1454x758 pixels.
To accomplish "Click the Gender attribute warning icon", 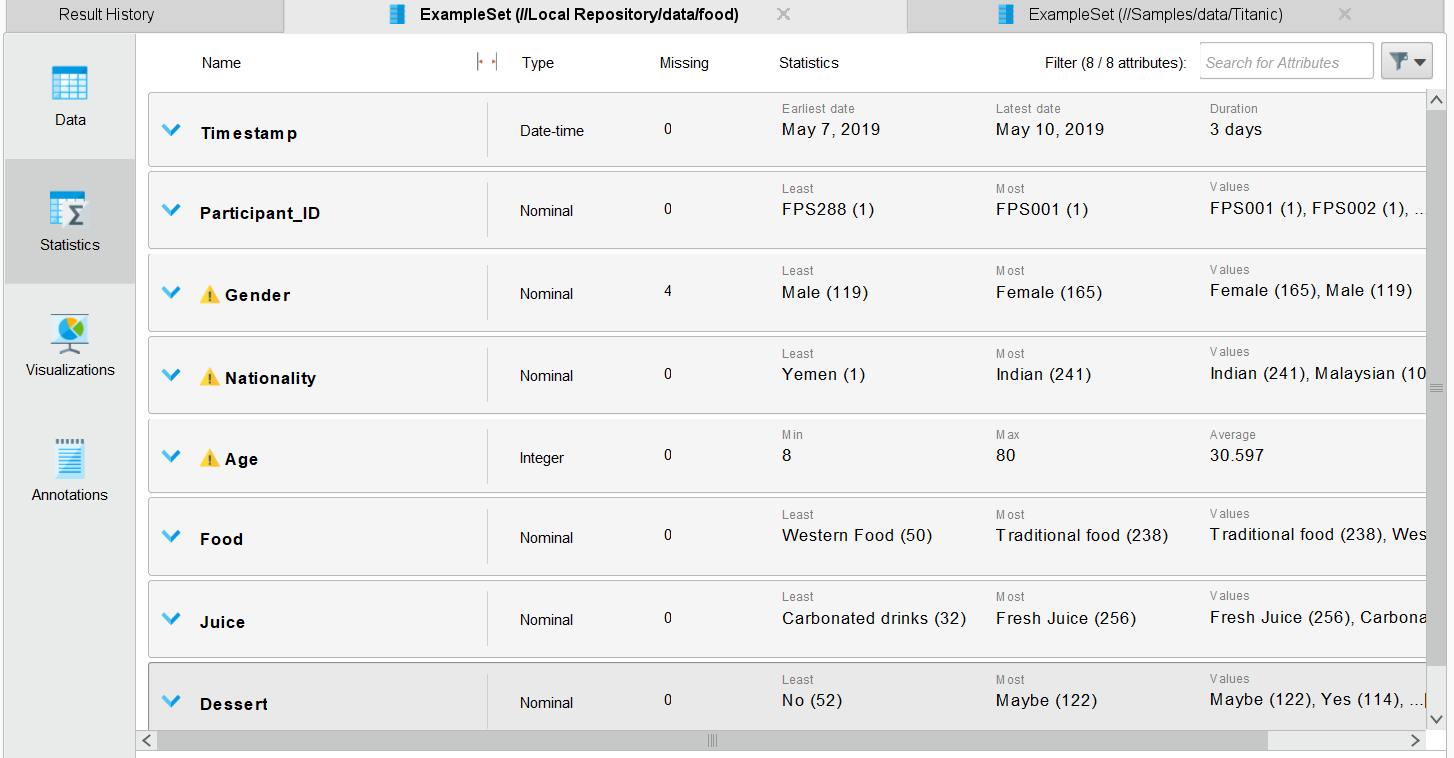I will click(x=209, y=295).
